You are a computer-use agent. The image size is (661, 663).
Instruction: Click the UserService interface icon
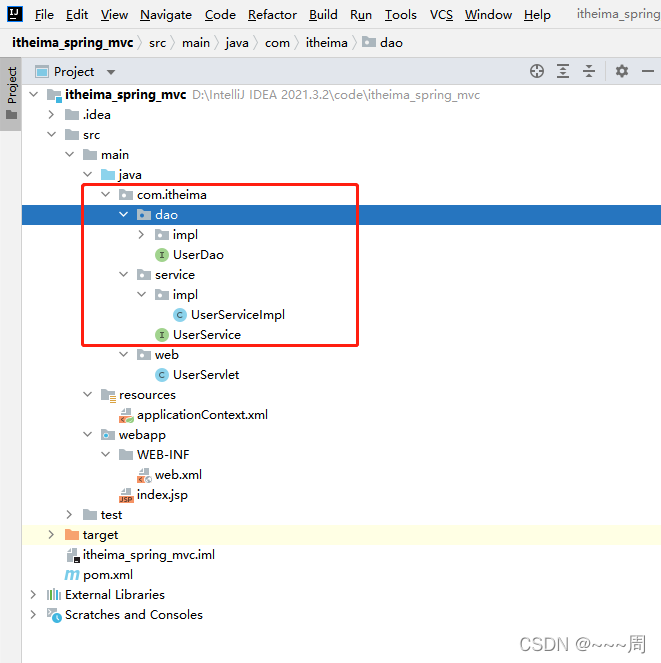pyautogui.click(x=162, y=335)
